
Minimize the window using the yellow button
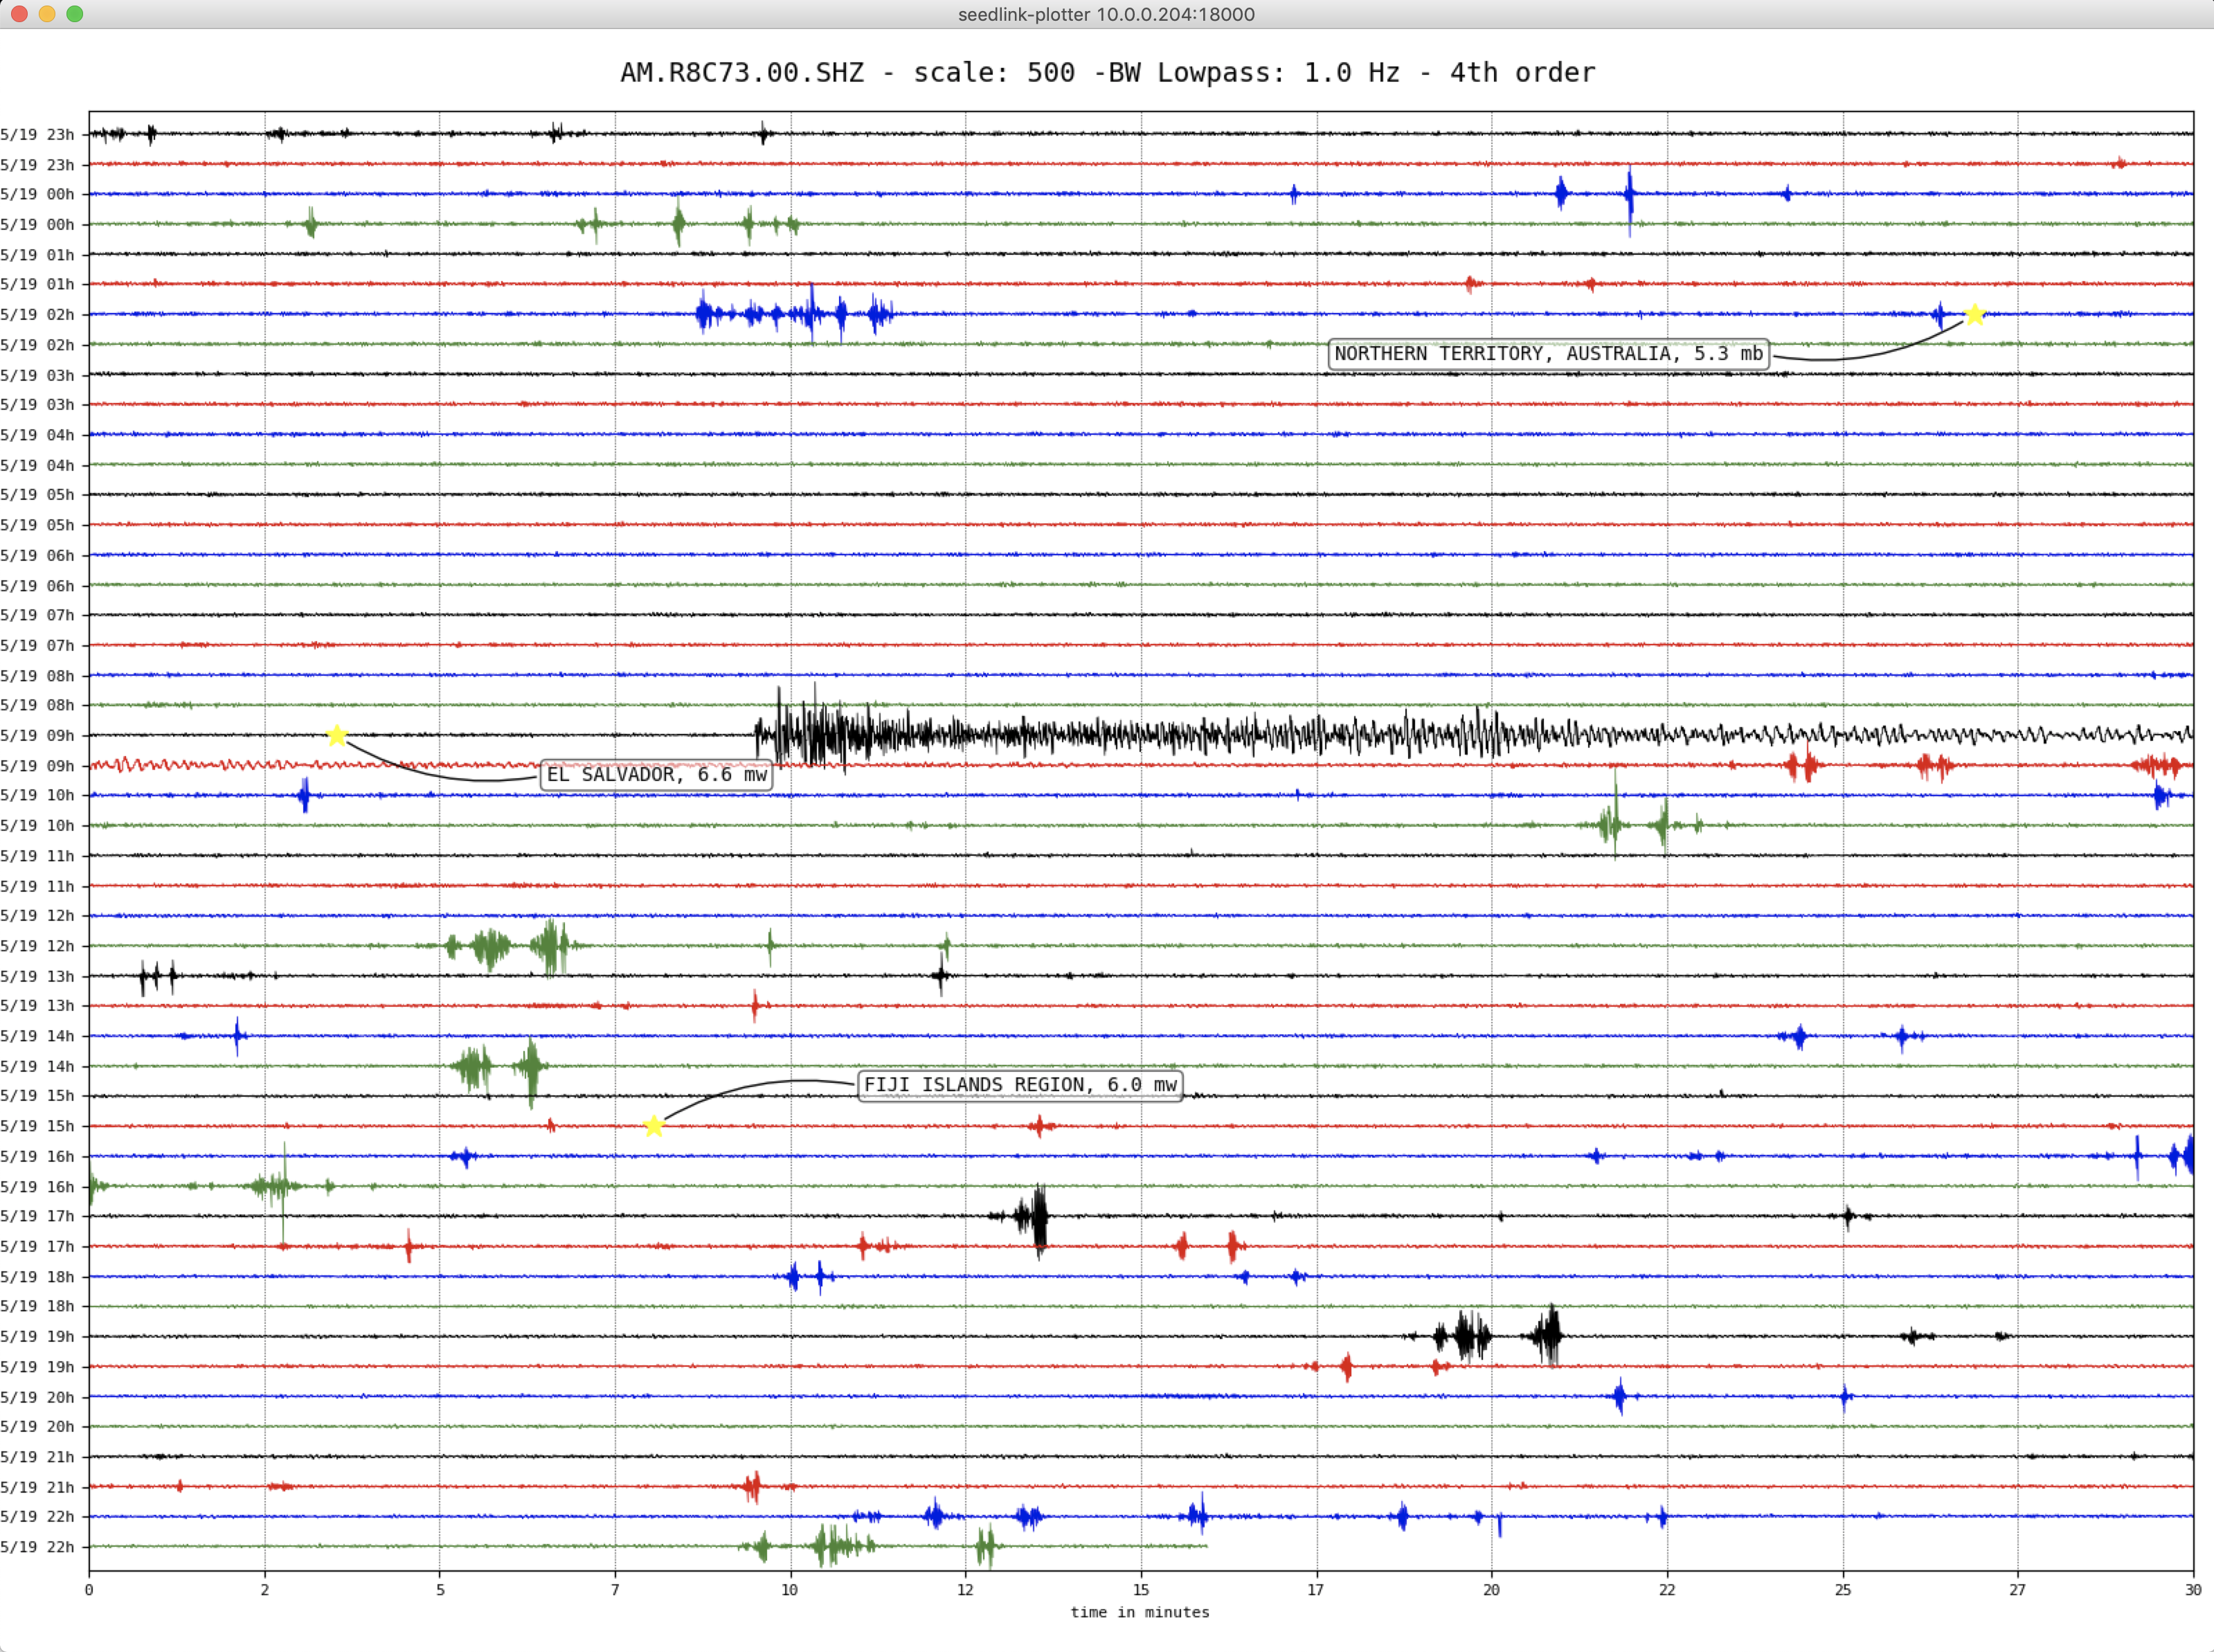[x=47, y=14]
